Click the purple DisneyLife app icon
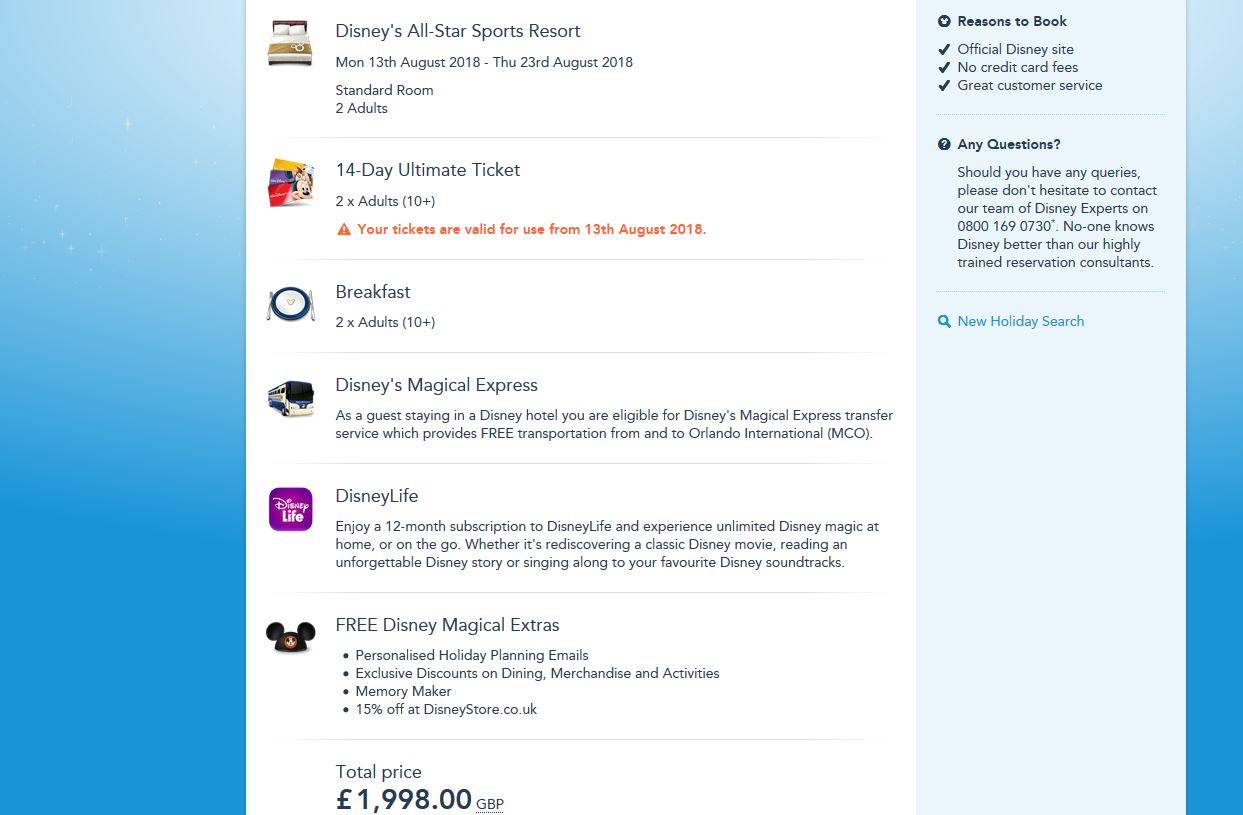Image resolution: width=1243 pixels, height=815 pixels. pyautogui.click(x=291, y=509)
